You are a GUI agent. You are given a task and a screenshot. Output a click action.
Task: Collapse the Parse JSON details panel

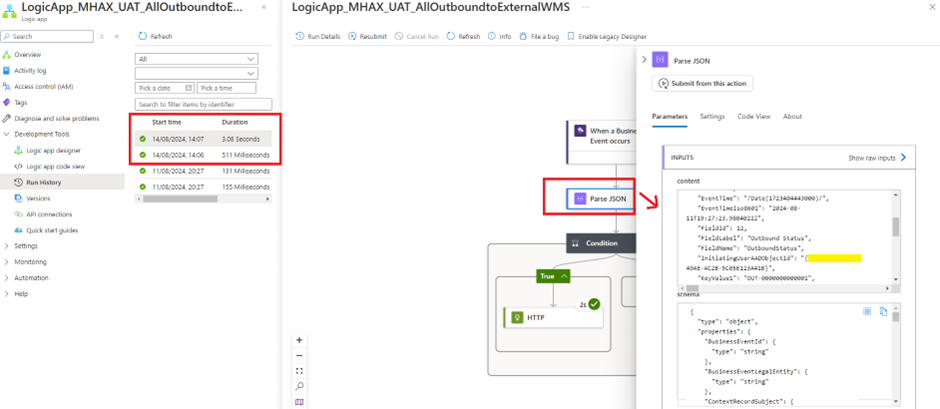pos(644,60)
